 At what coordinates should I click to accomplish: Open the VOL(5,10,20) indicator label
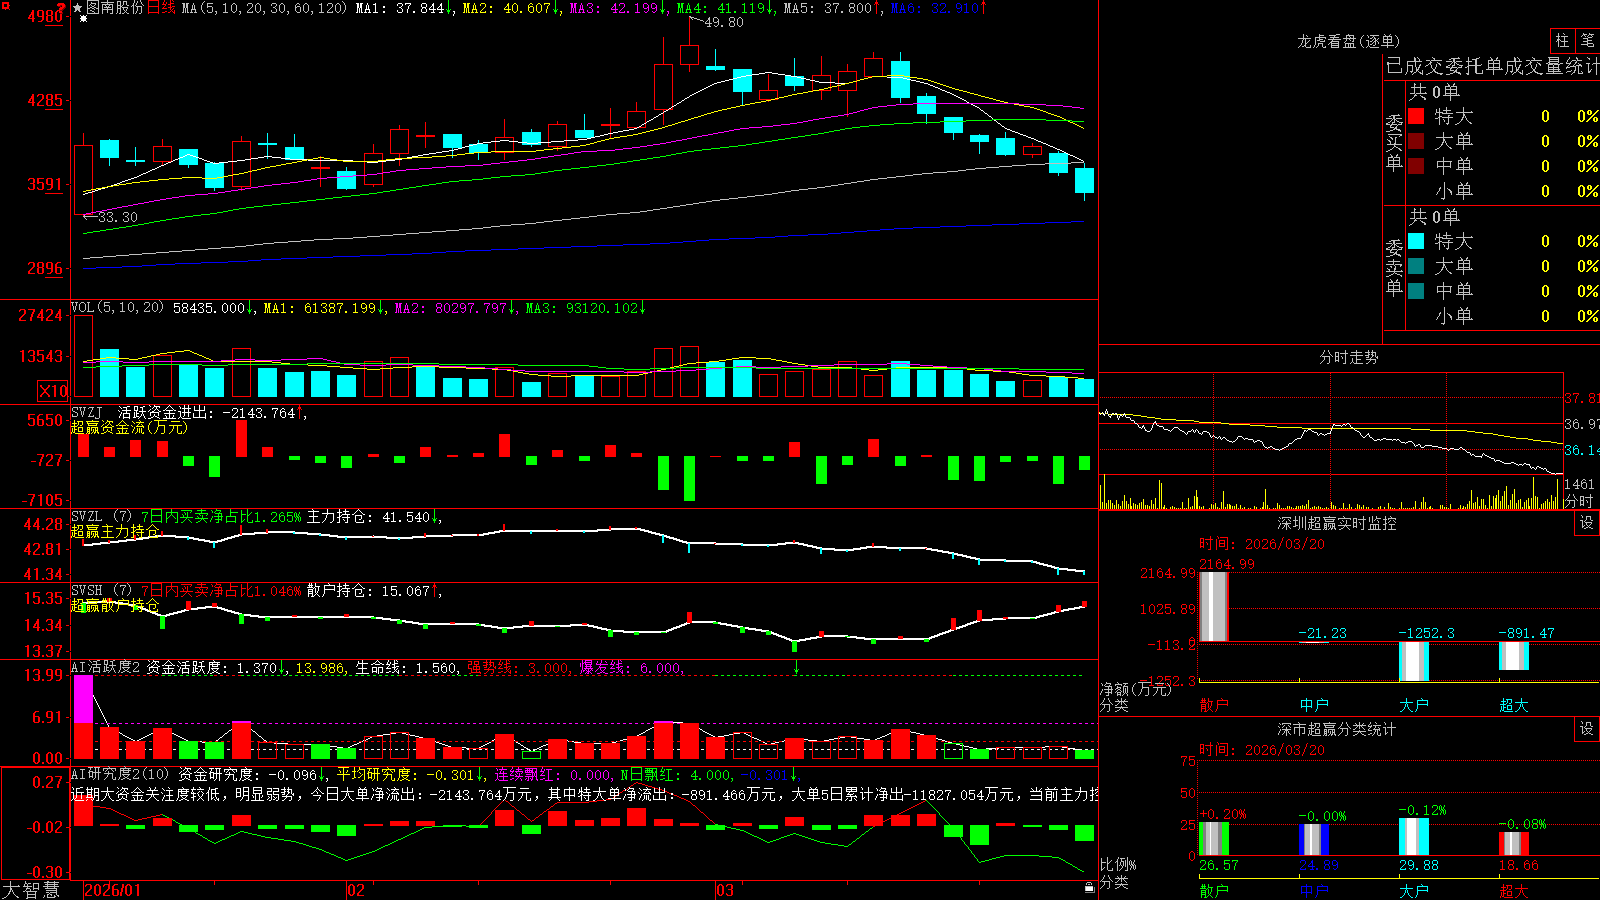click(117, 308)
